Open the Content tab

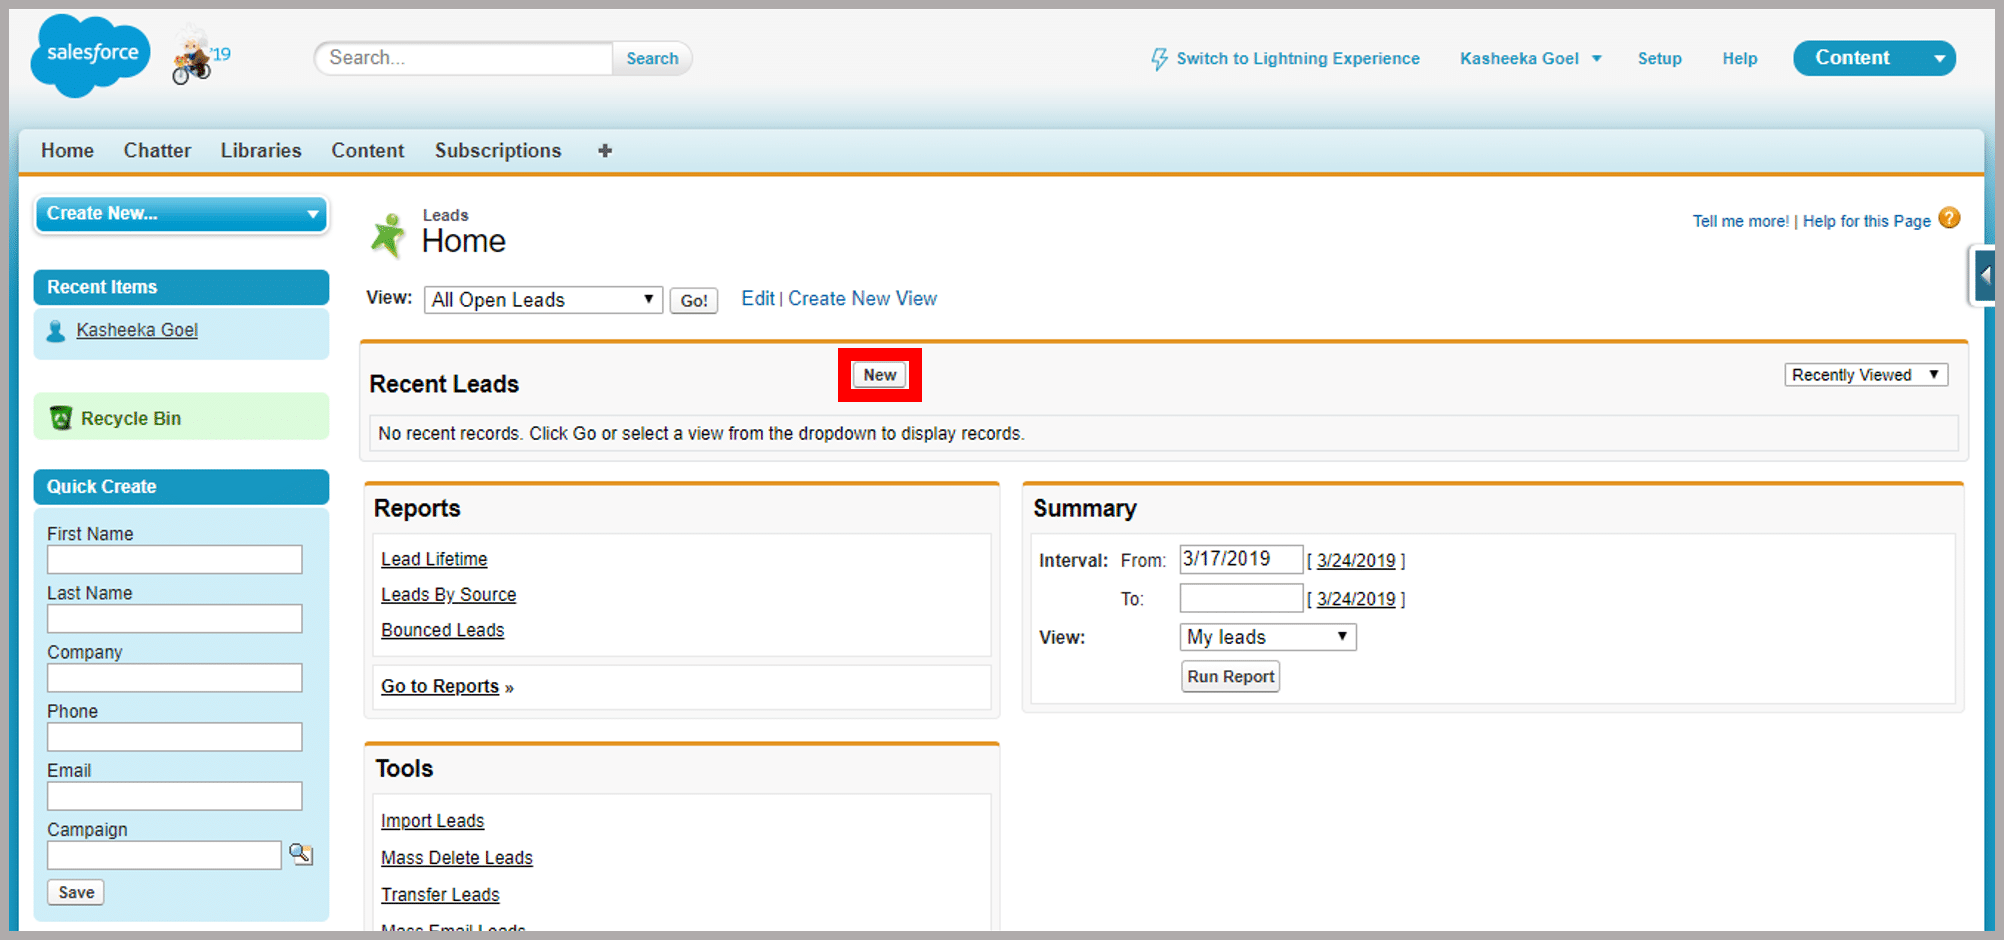pos(368,151)
